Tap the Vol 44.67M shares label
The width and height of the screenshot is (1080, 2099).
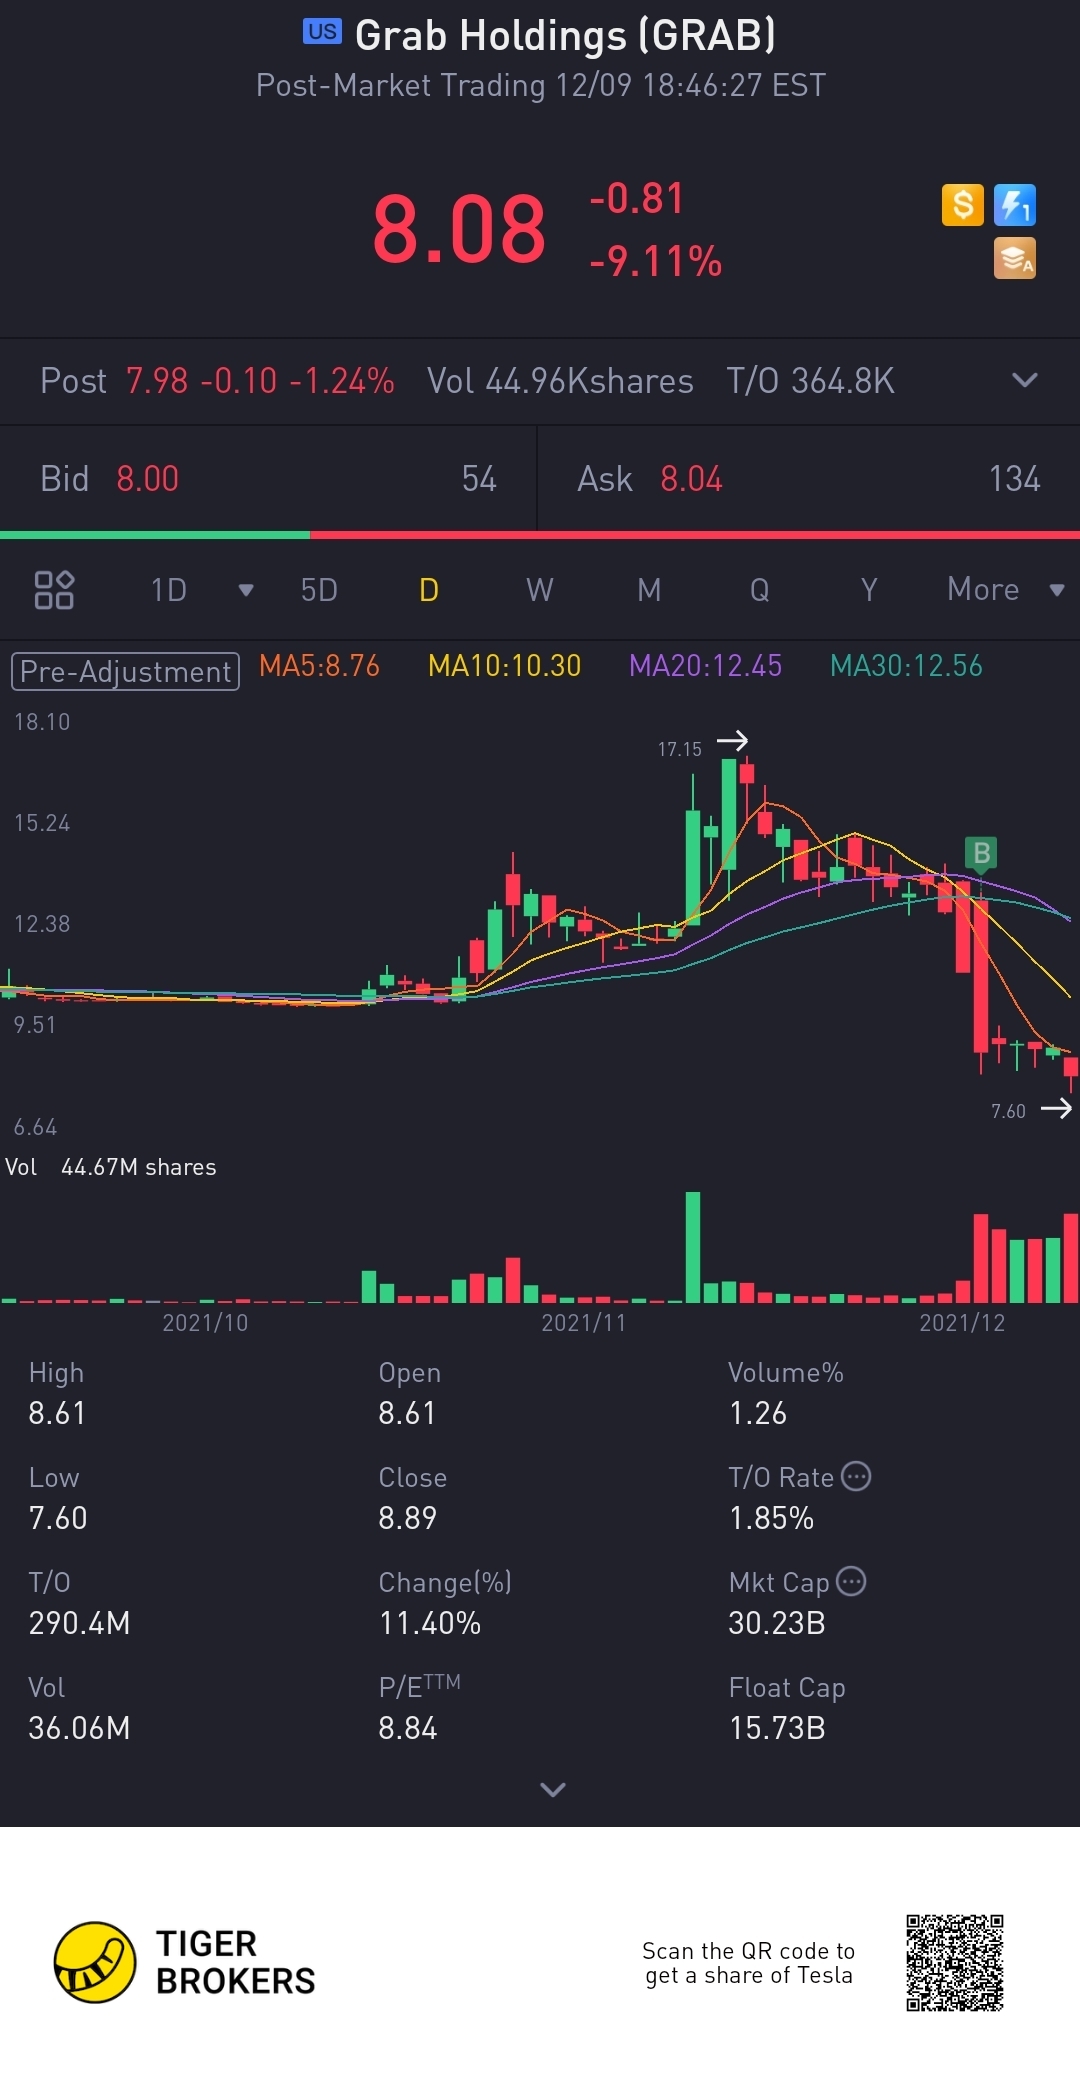coord(111,1167)
